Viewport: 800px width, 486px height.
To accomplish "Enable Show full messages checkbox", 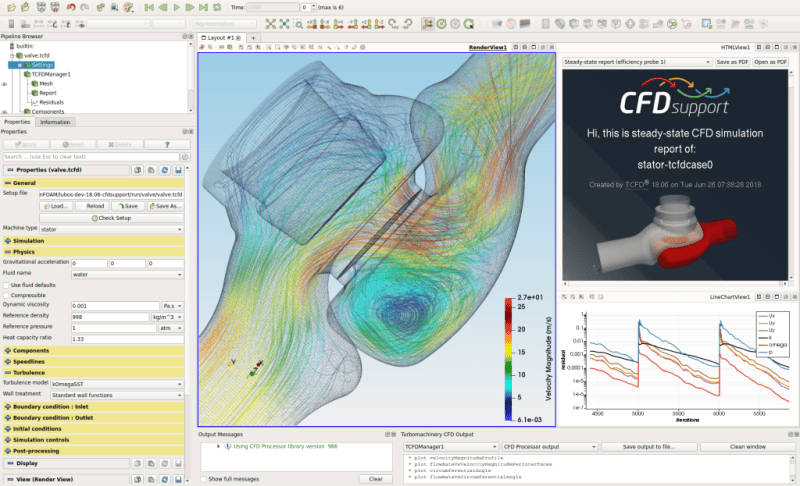I will (x=204, y=479).
